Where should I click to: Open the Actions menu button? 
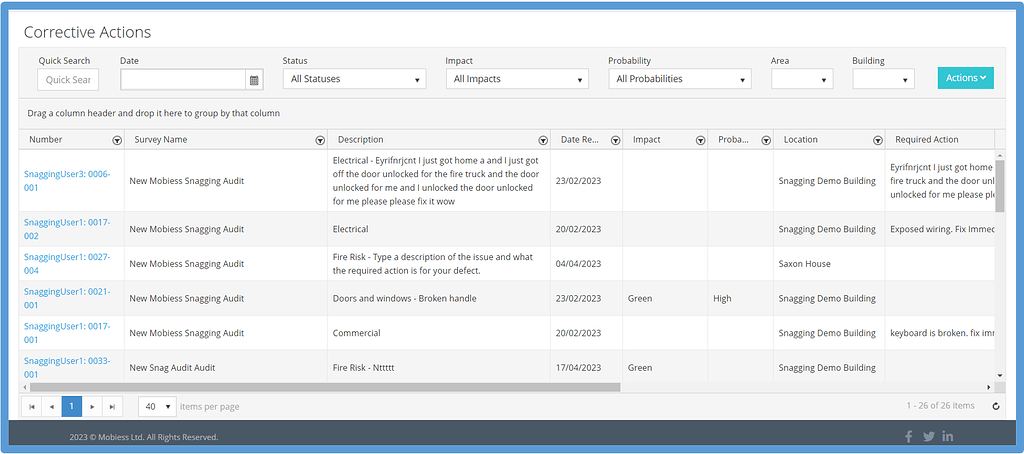(x=965, y=78)
